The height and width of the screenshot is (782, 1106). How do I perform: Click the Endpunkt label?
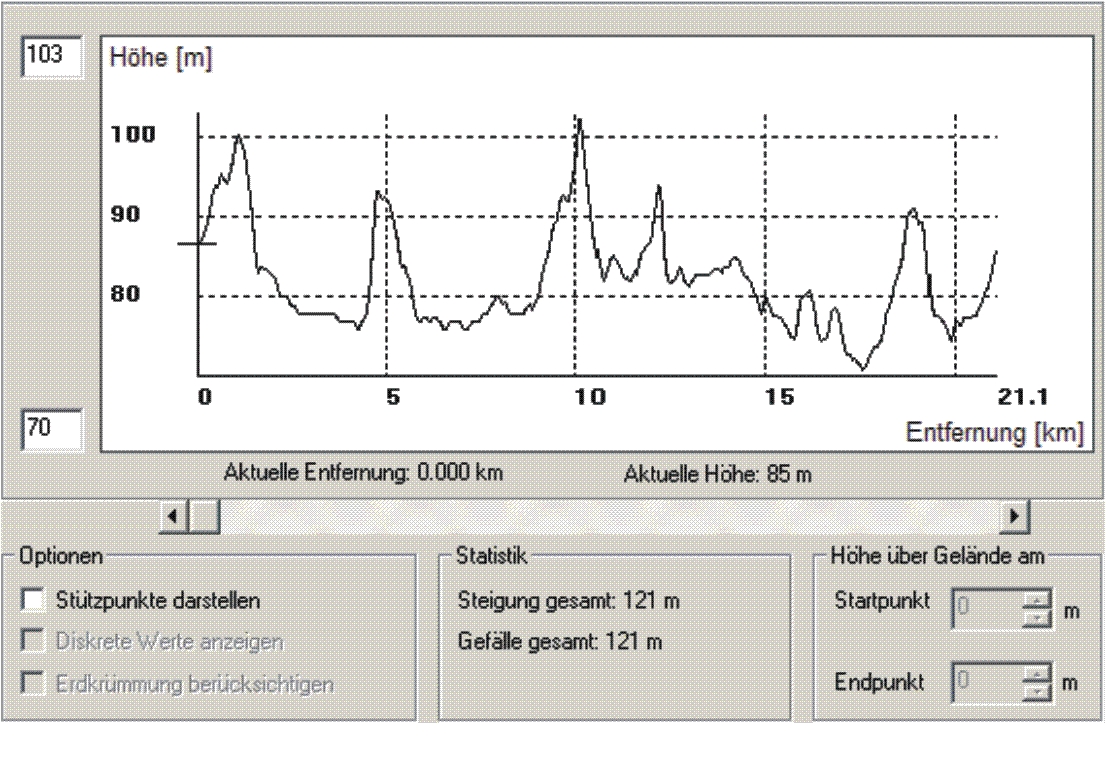click(879, 682)
